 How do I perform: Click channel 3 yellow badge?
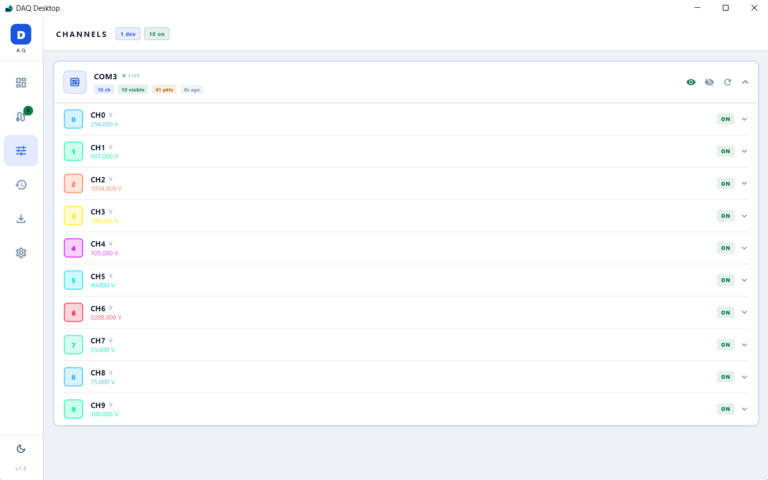coord(73,216)
